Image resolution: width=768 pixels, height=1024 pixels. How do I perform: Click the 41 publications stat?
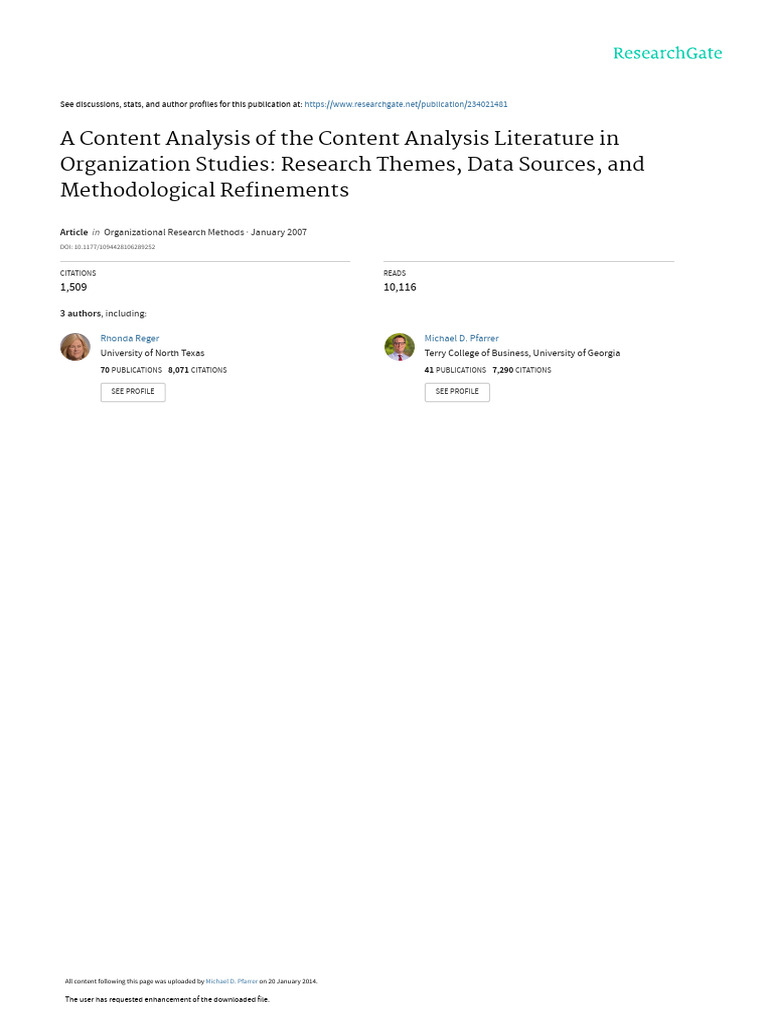455,370
